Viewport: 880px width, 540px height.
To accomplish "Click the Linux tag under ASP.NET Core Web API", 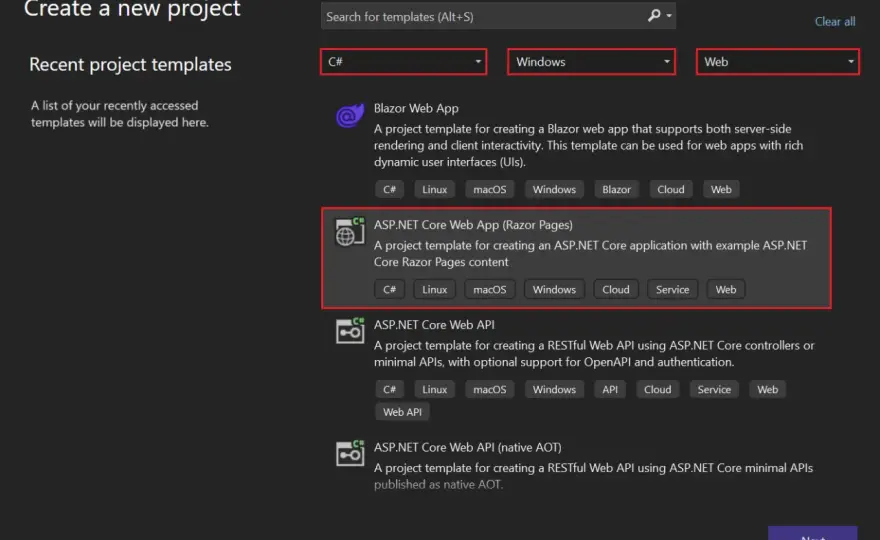I will pos(434,389).
